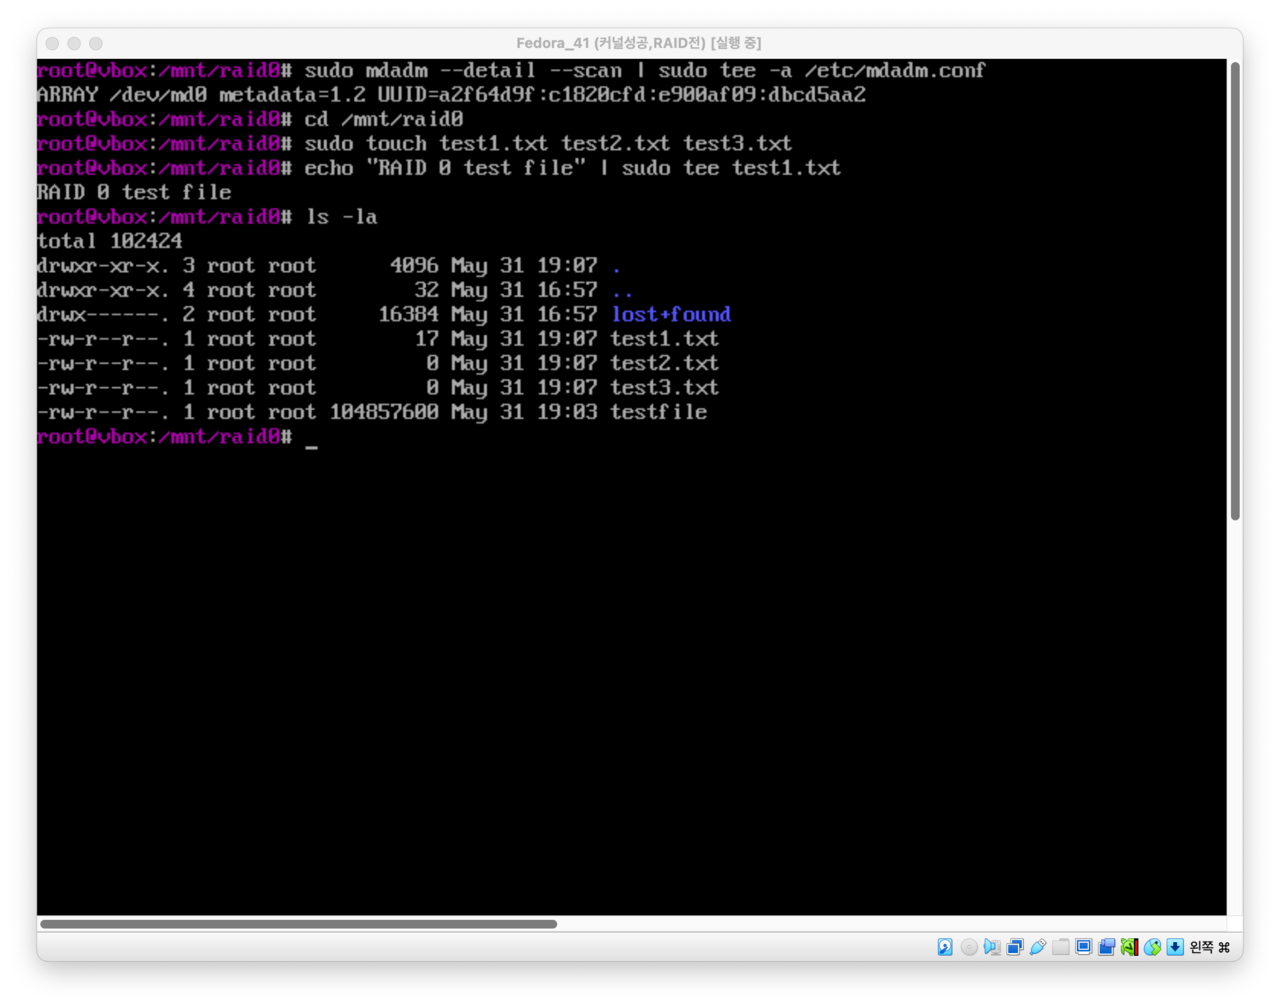Toggle the mouse integration indicator
Image resolution: width=1280 pixels, height=1007 pixels.
point(1152,946)
